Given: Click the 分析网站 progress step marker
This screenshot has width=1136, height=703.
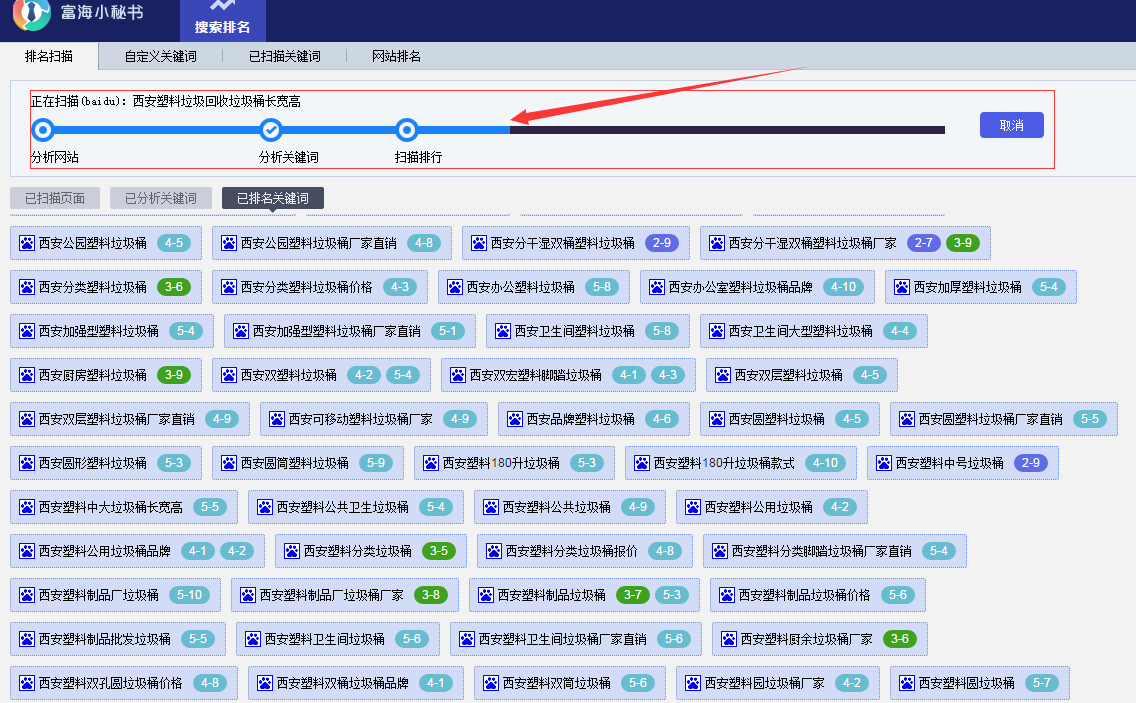Looking at the screenshot, I should [x=42, y=129].
